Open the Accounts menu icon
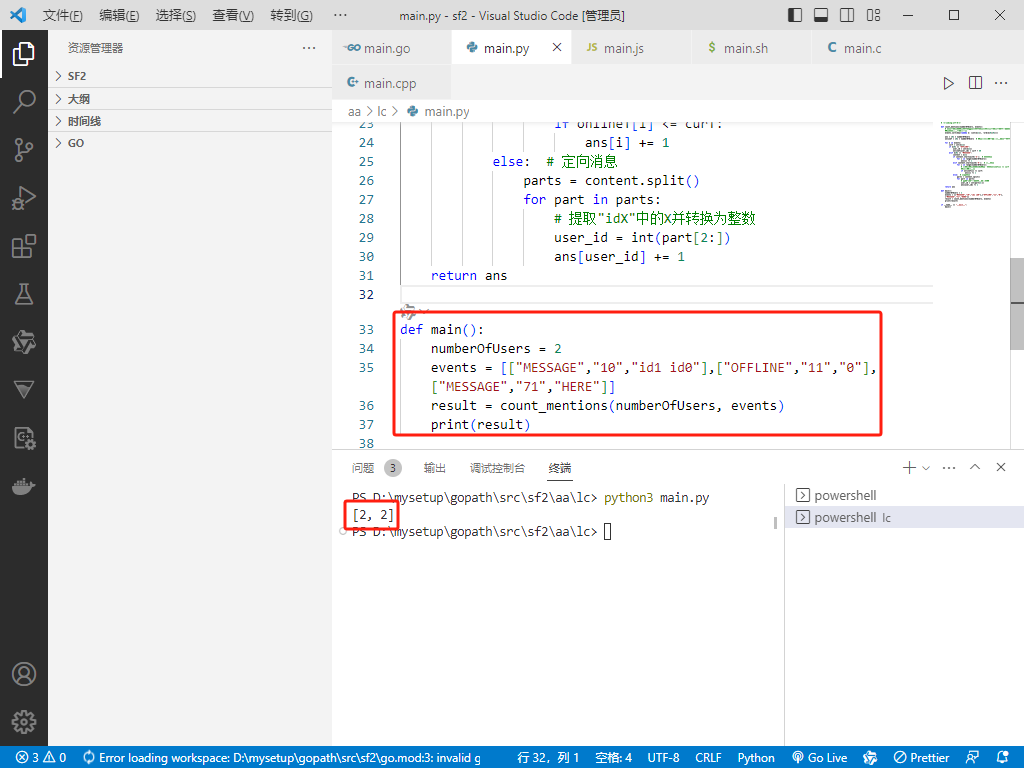Image resolution: width=1024 pixels, height=768 pixels. [24, 674]
